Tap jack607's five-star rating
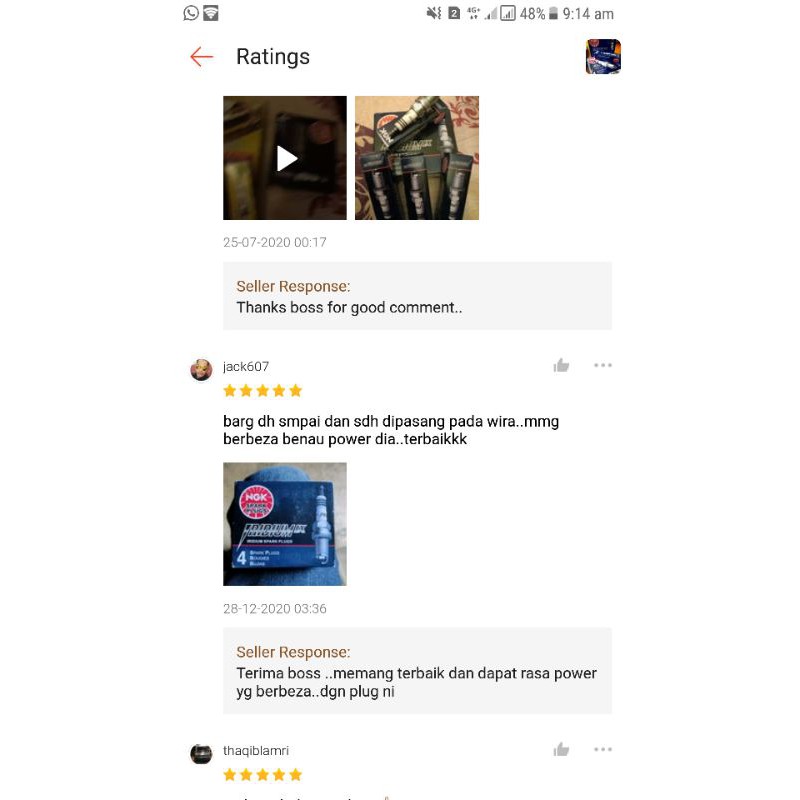 (x=263, y=391)
